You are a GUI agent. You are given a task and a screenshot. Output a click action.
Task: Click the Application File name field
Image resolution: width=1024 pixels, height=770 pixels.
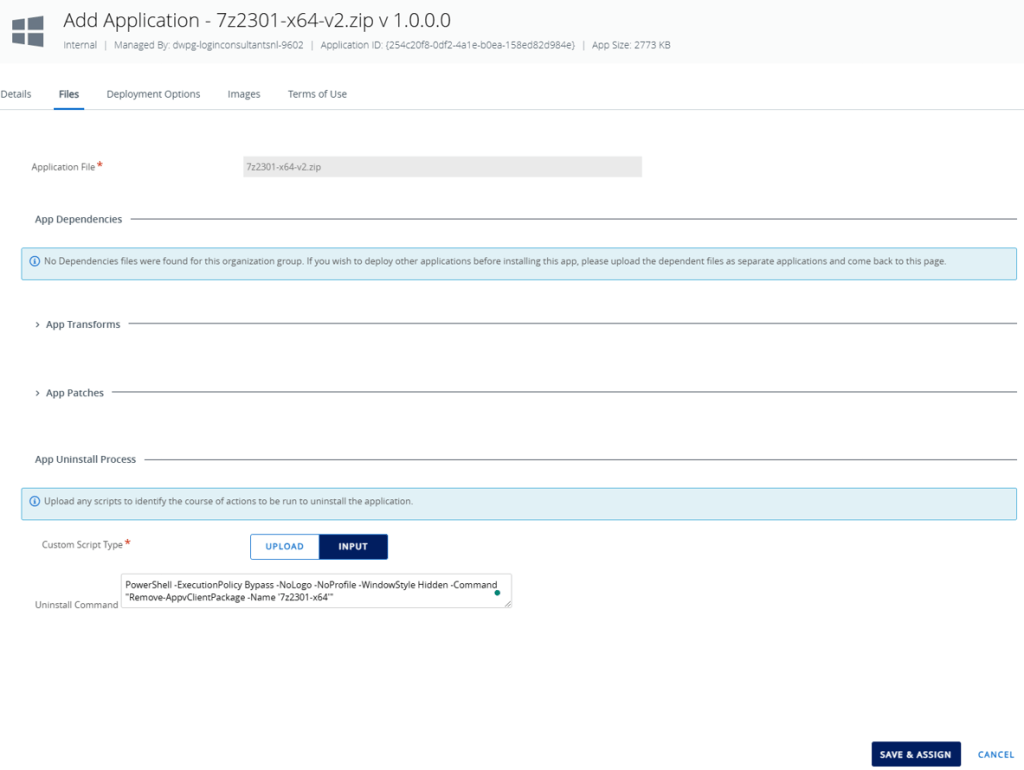click(441, 167)
